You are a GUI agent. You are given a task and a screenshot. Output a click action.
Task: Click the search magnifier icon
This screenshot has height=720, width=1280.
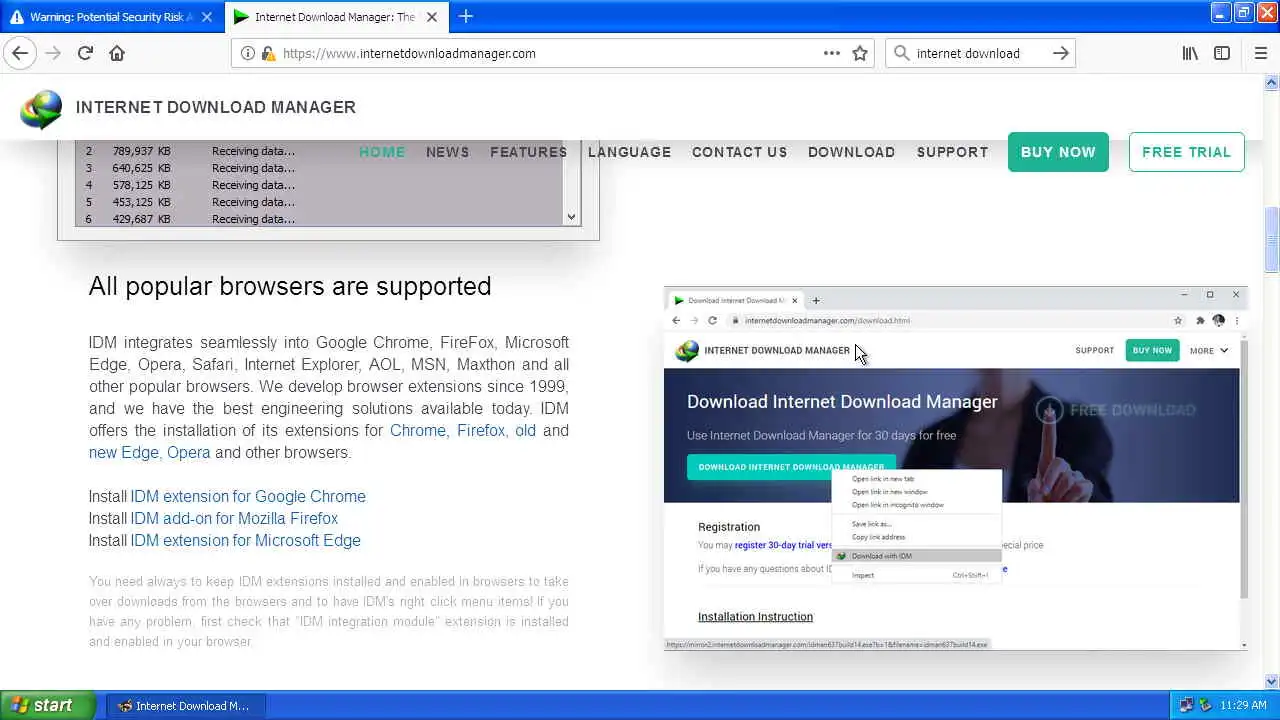tap(902, 53)
